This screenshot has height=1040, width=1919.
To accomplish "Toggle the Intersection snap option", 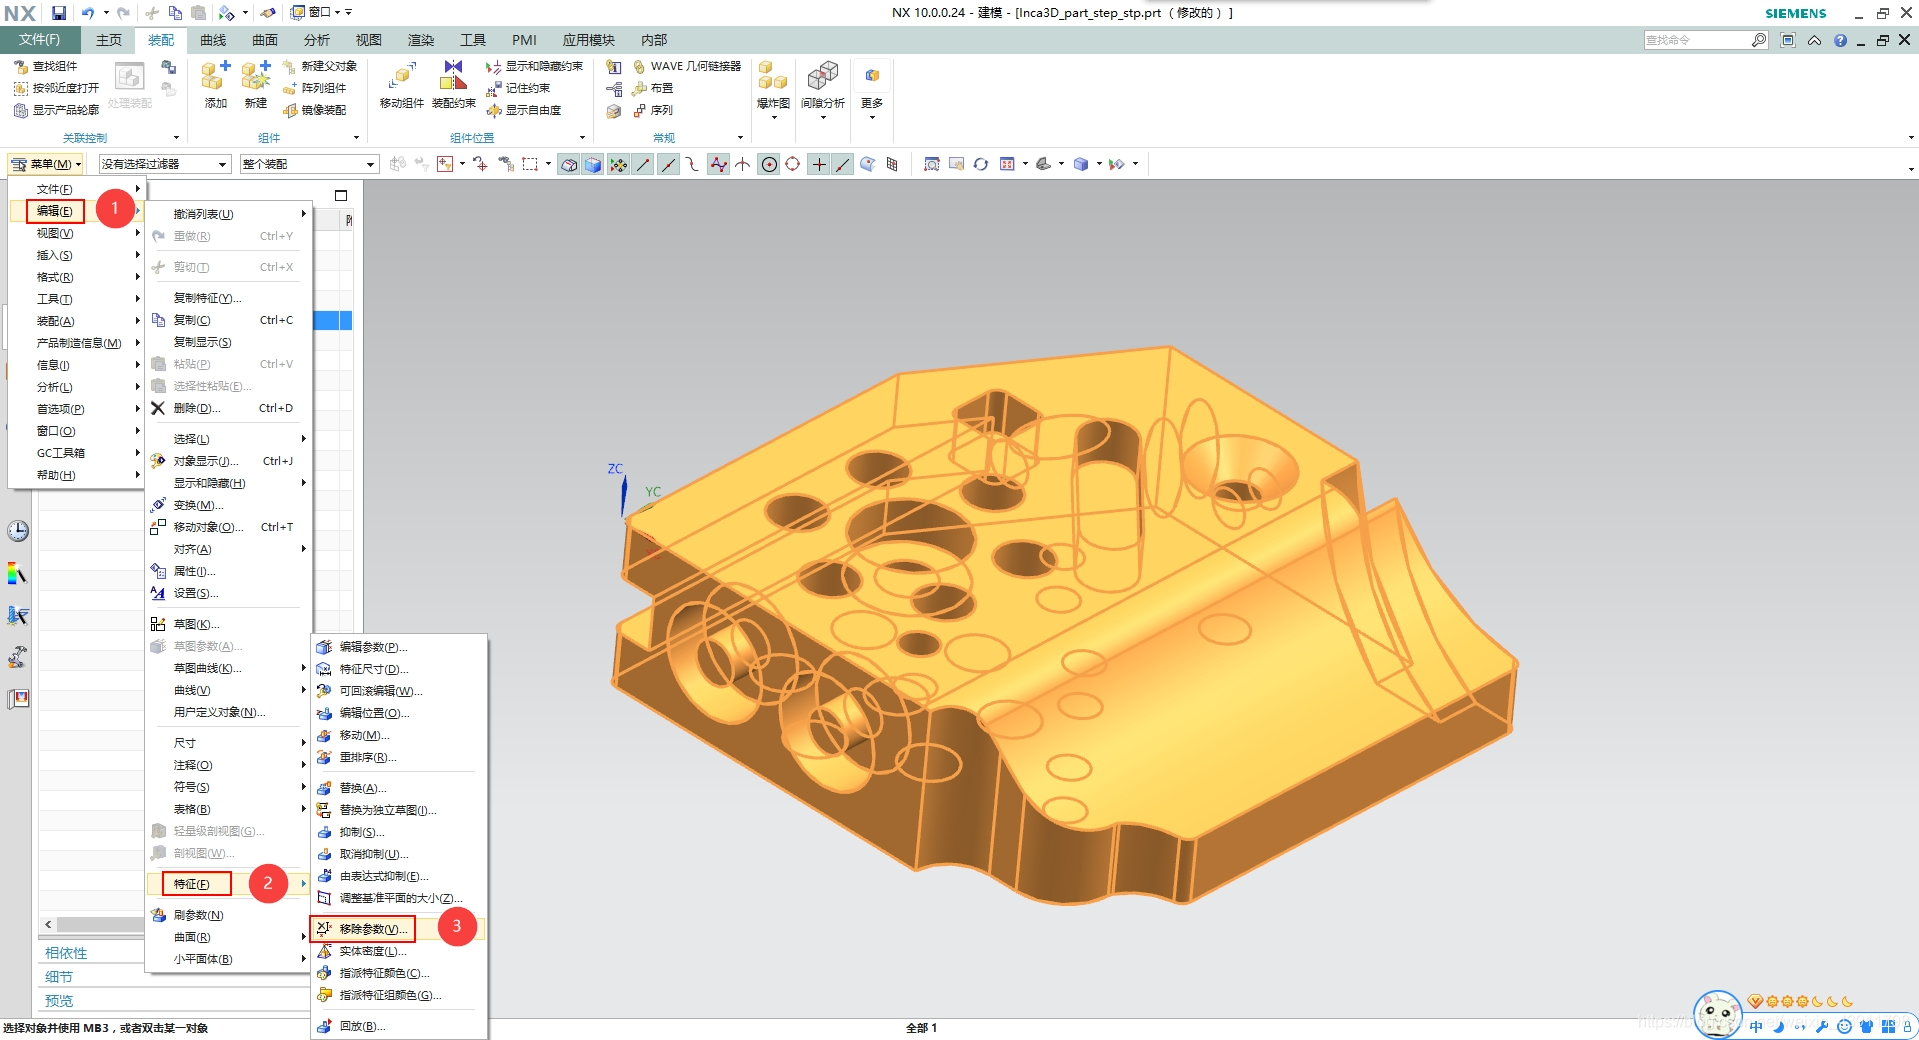I will [x=743, y=164].
